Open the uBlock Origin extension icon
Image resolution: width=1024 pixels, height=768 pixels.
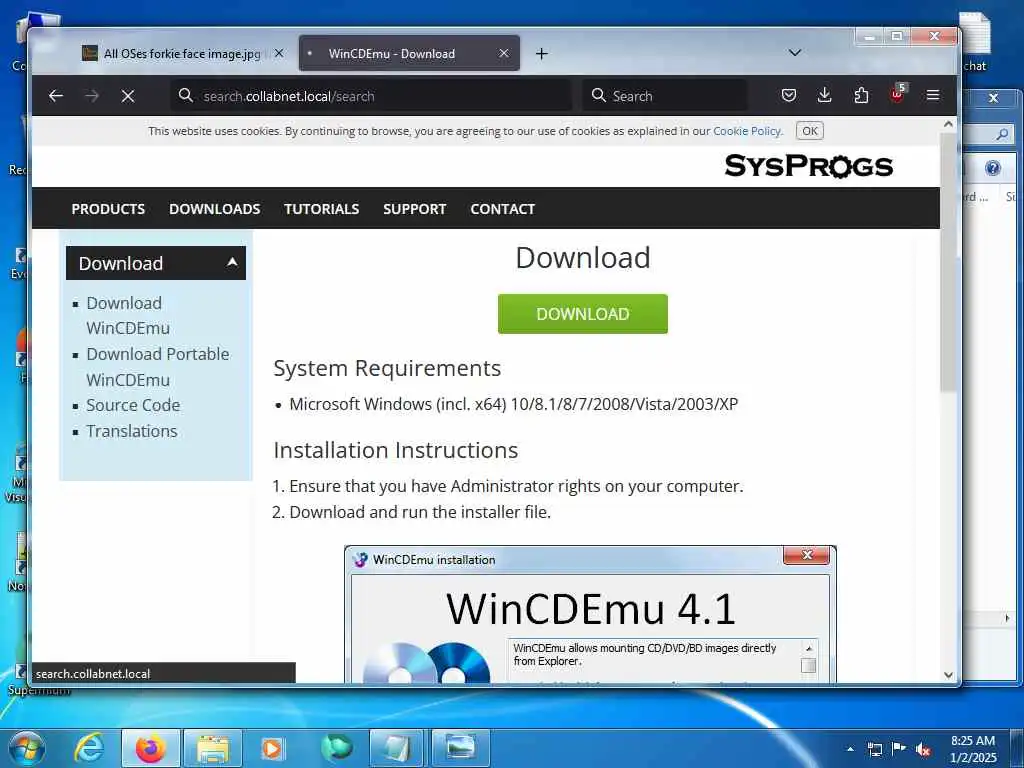(x=897, y=95)
